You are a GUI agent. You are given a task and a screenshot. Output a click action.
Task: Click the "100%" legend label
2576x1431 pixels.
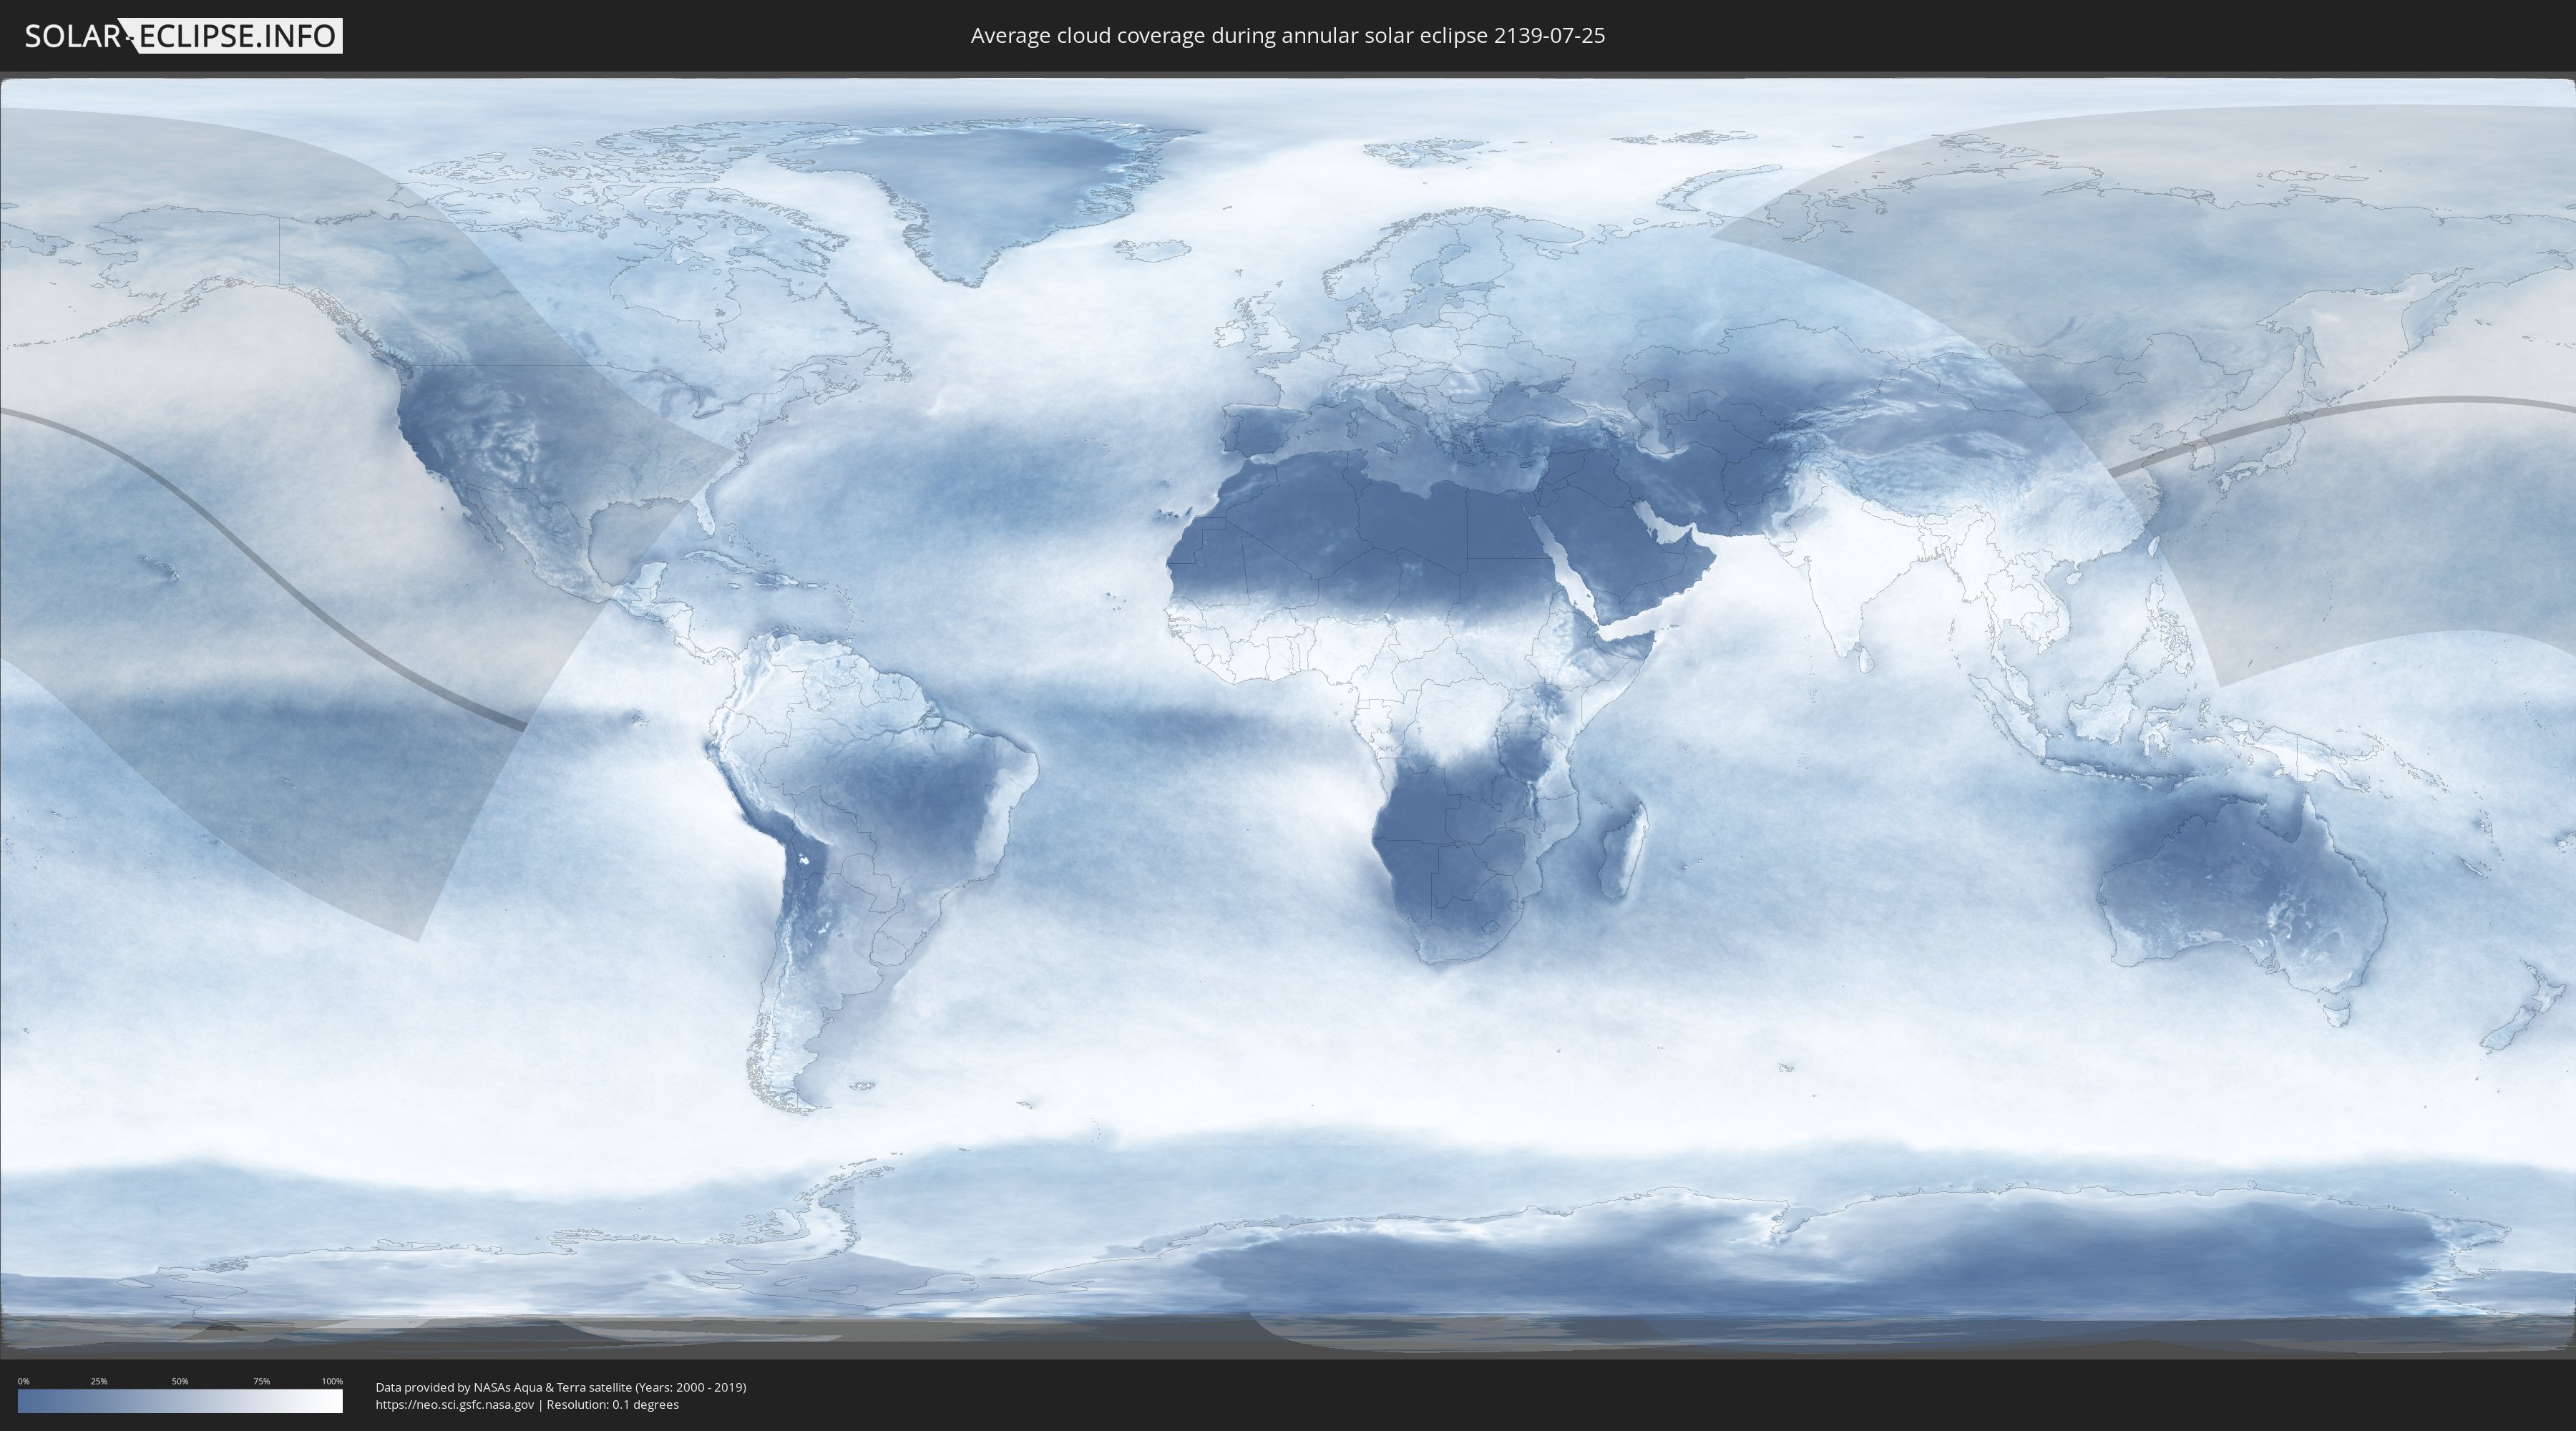[x=332, y=1381]
